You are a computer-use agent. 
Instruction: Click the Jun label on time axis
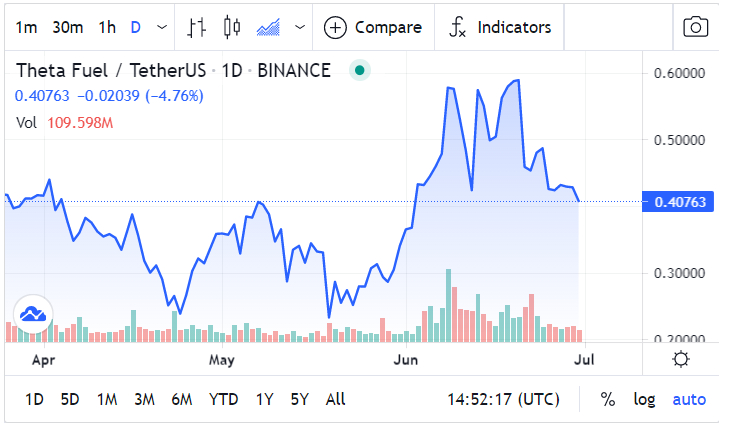406,360
